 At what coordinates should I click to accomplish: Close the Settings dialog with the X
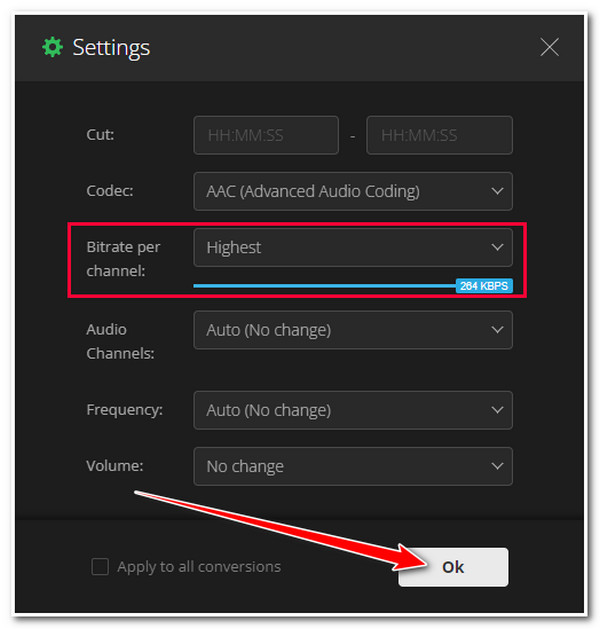549,47
